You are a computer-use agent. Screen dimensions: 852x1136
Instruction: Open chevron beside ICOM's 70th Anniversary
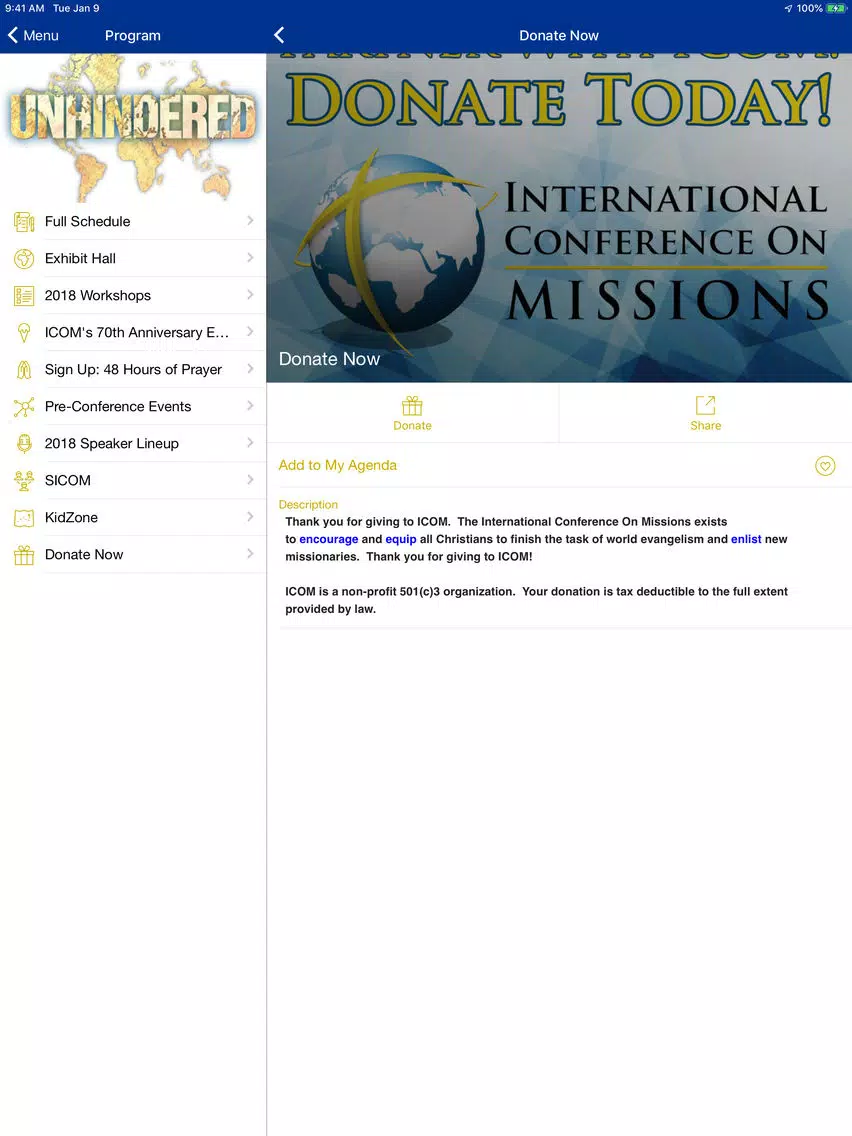(250, 332)
